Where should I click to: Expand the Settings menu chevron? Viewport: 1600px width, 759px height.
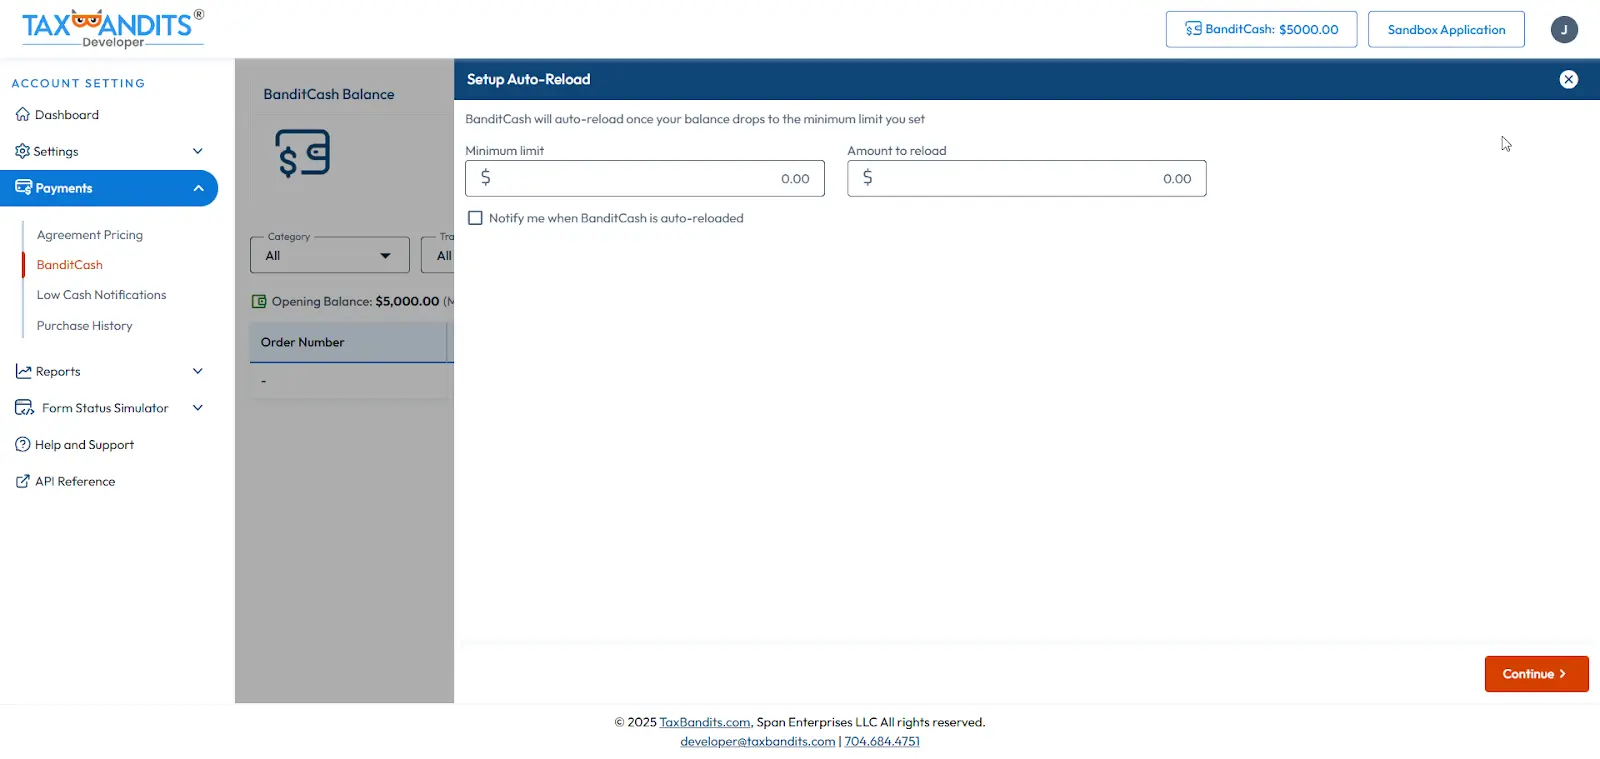[x=197, y=151]
